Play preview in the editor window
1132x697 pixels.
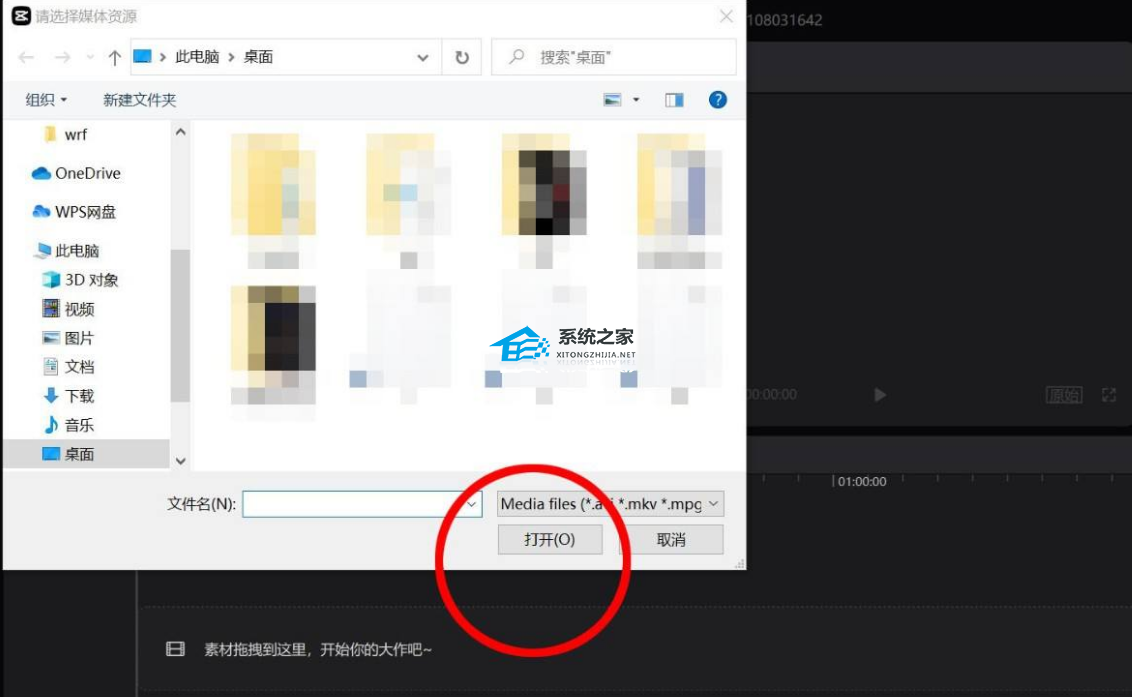coord(879,394)
